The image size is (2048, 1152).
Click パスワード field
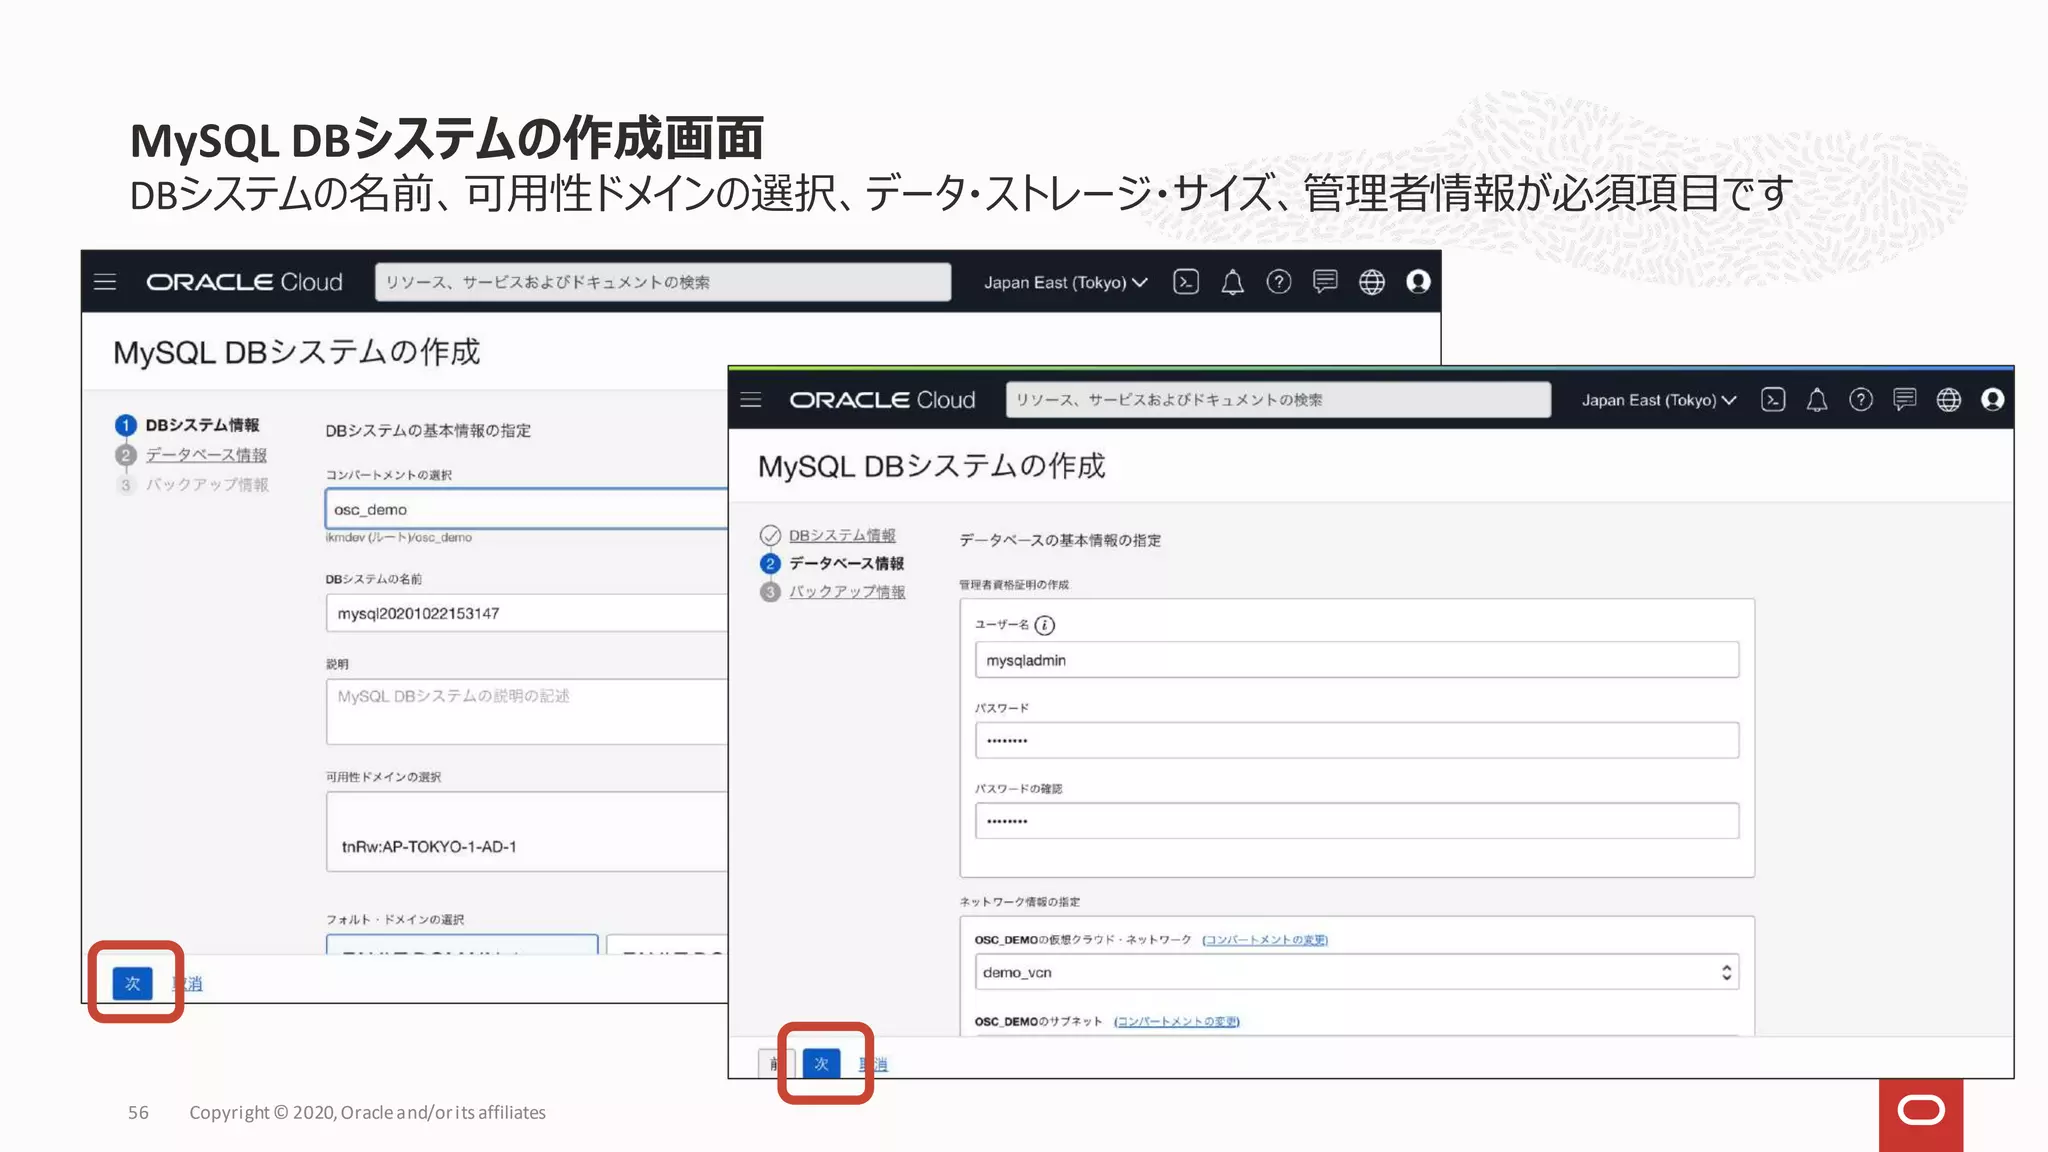pyautogui.click(x=1357, y=740)
